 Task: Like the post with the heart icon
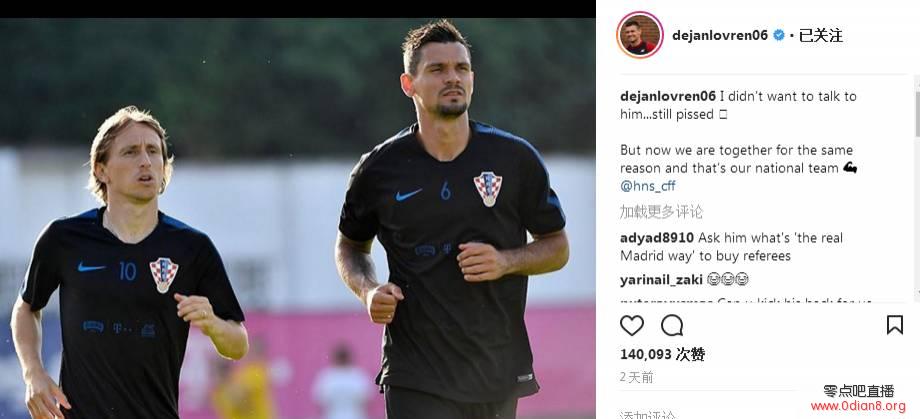click(x=631, y=325)
